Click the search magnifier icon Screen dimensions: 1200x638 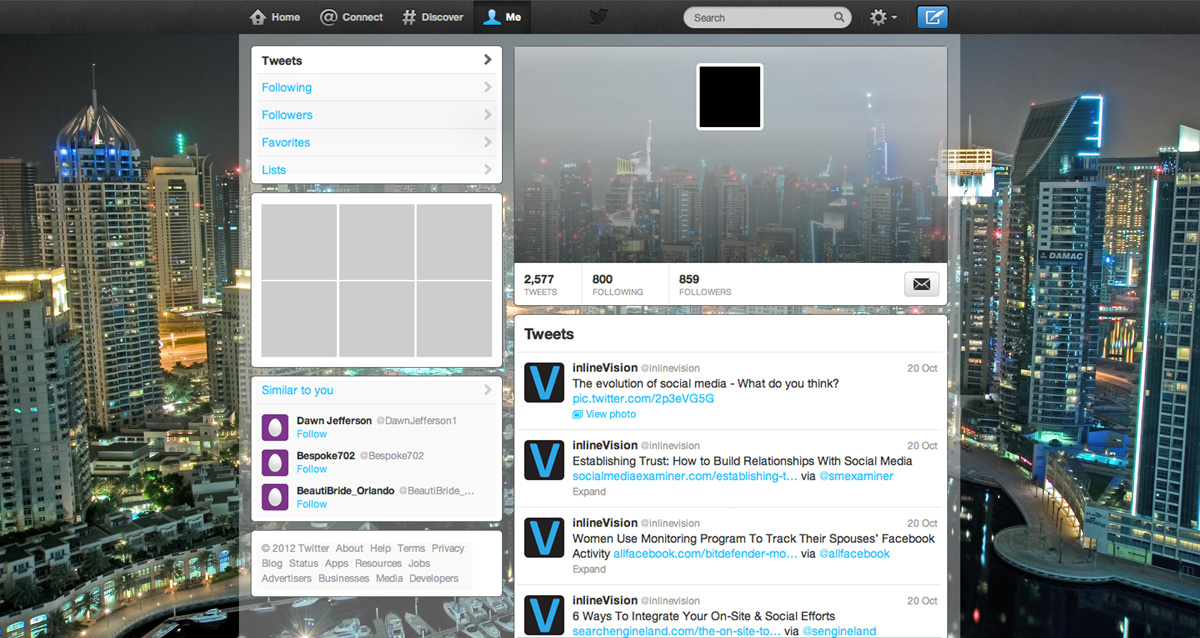pos(840,17)
